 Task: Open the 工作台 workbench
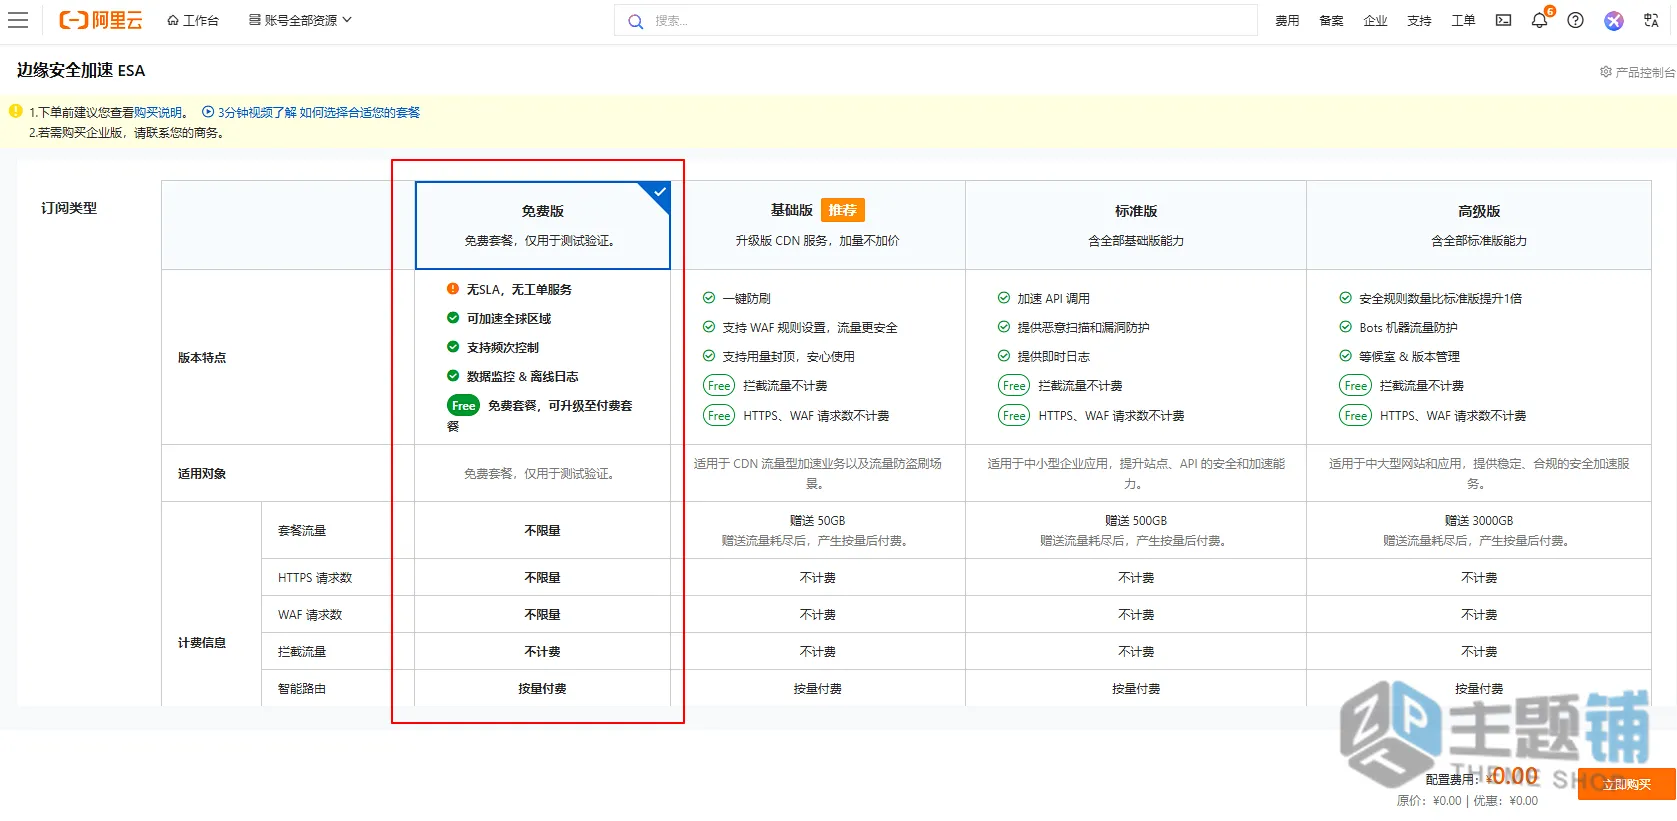193,20
